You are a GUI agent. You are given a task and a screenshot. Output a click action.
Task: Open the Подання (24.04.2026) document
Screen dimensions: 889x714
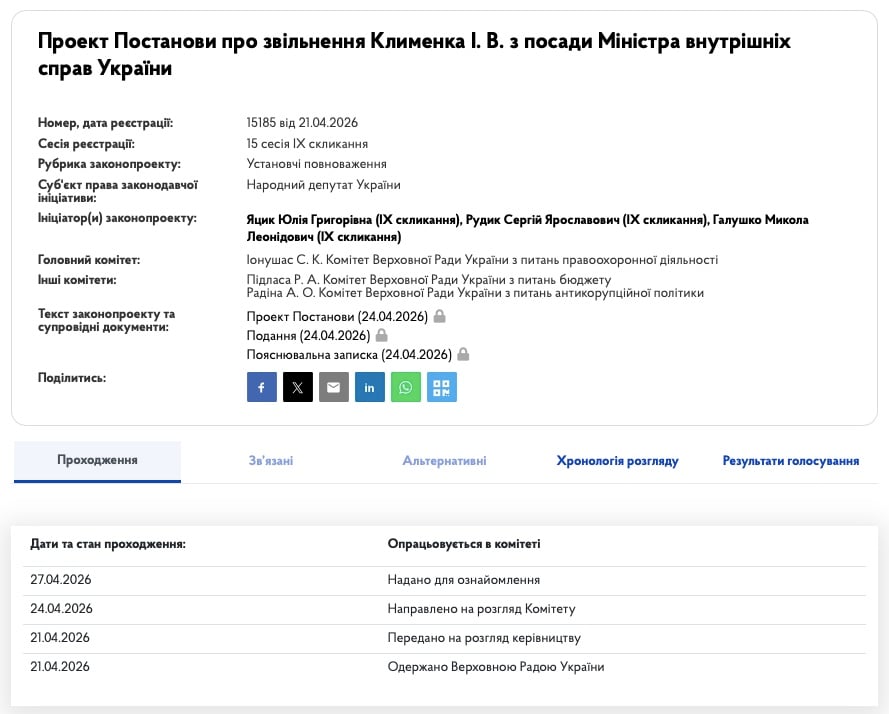308,335
